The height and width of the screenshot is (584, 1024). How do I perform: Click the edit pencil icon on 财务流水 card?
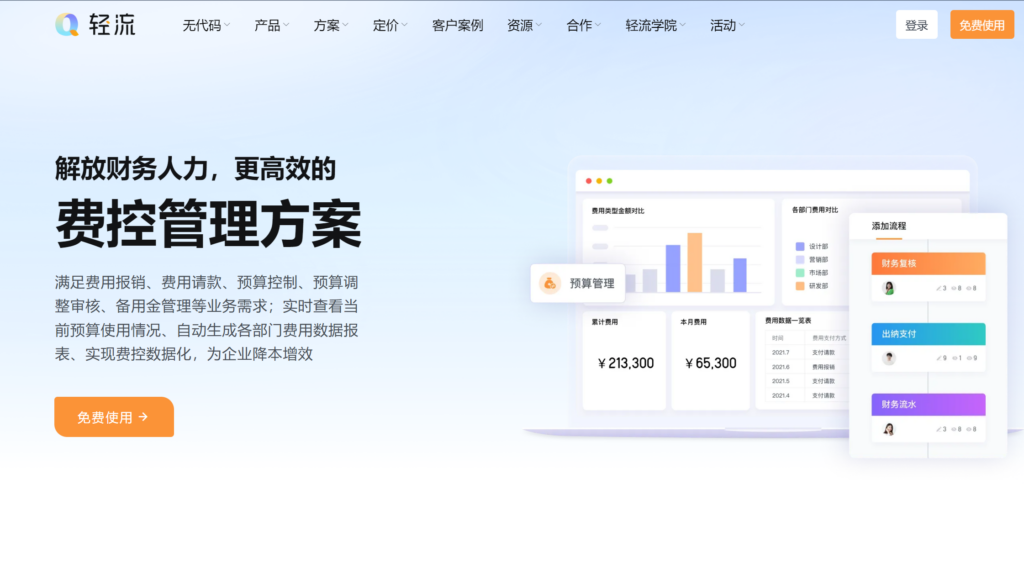937,429
